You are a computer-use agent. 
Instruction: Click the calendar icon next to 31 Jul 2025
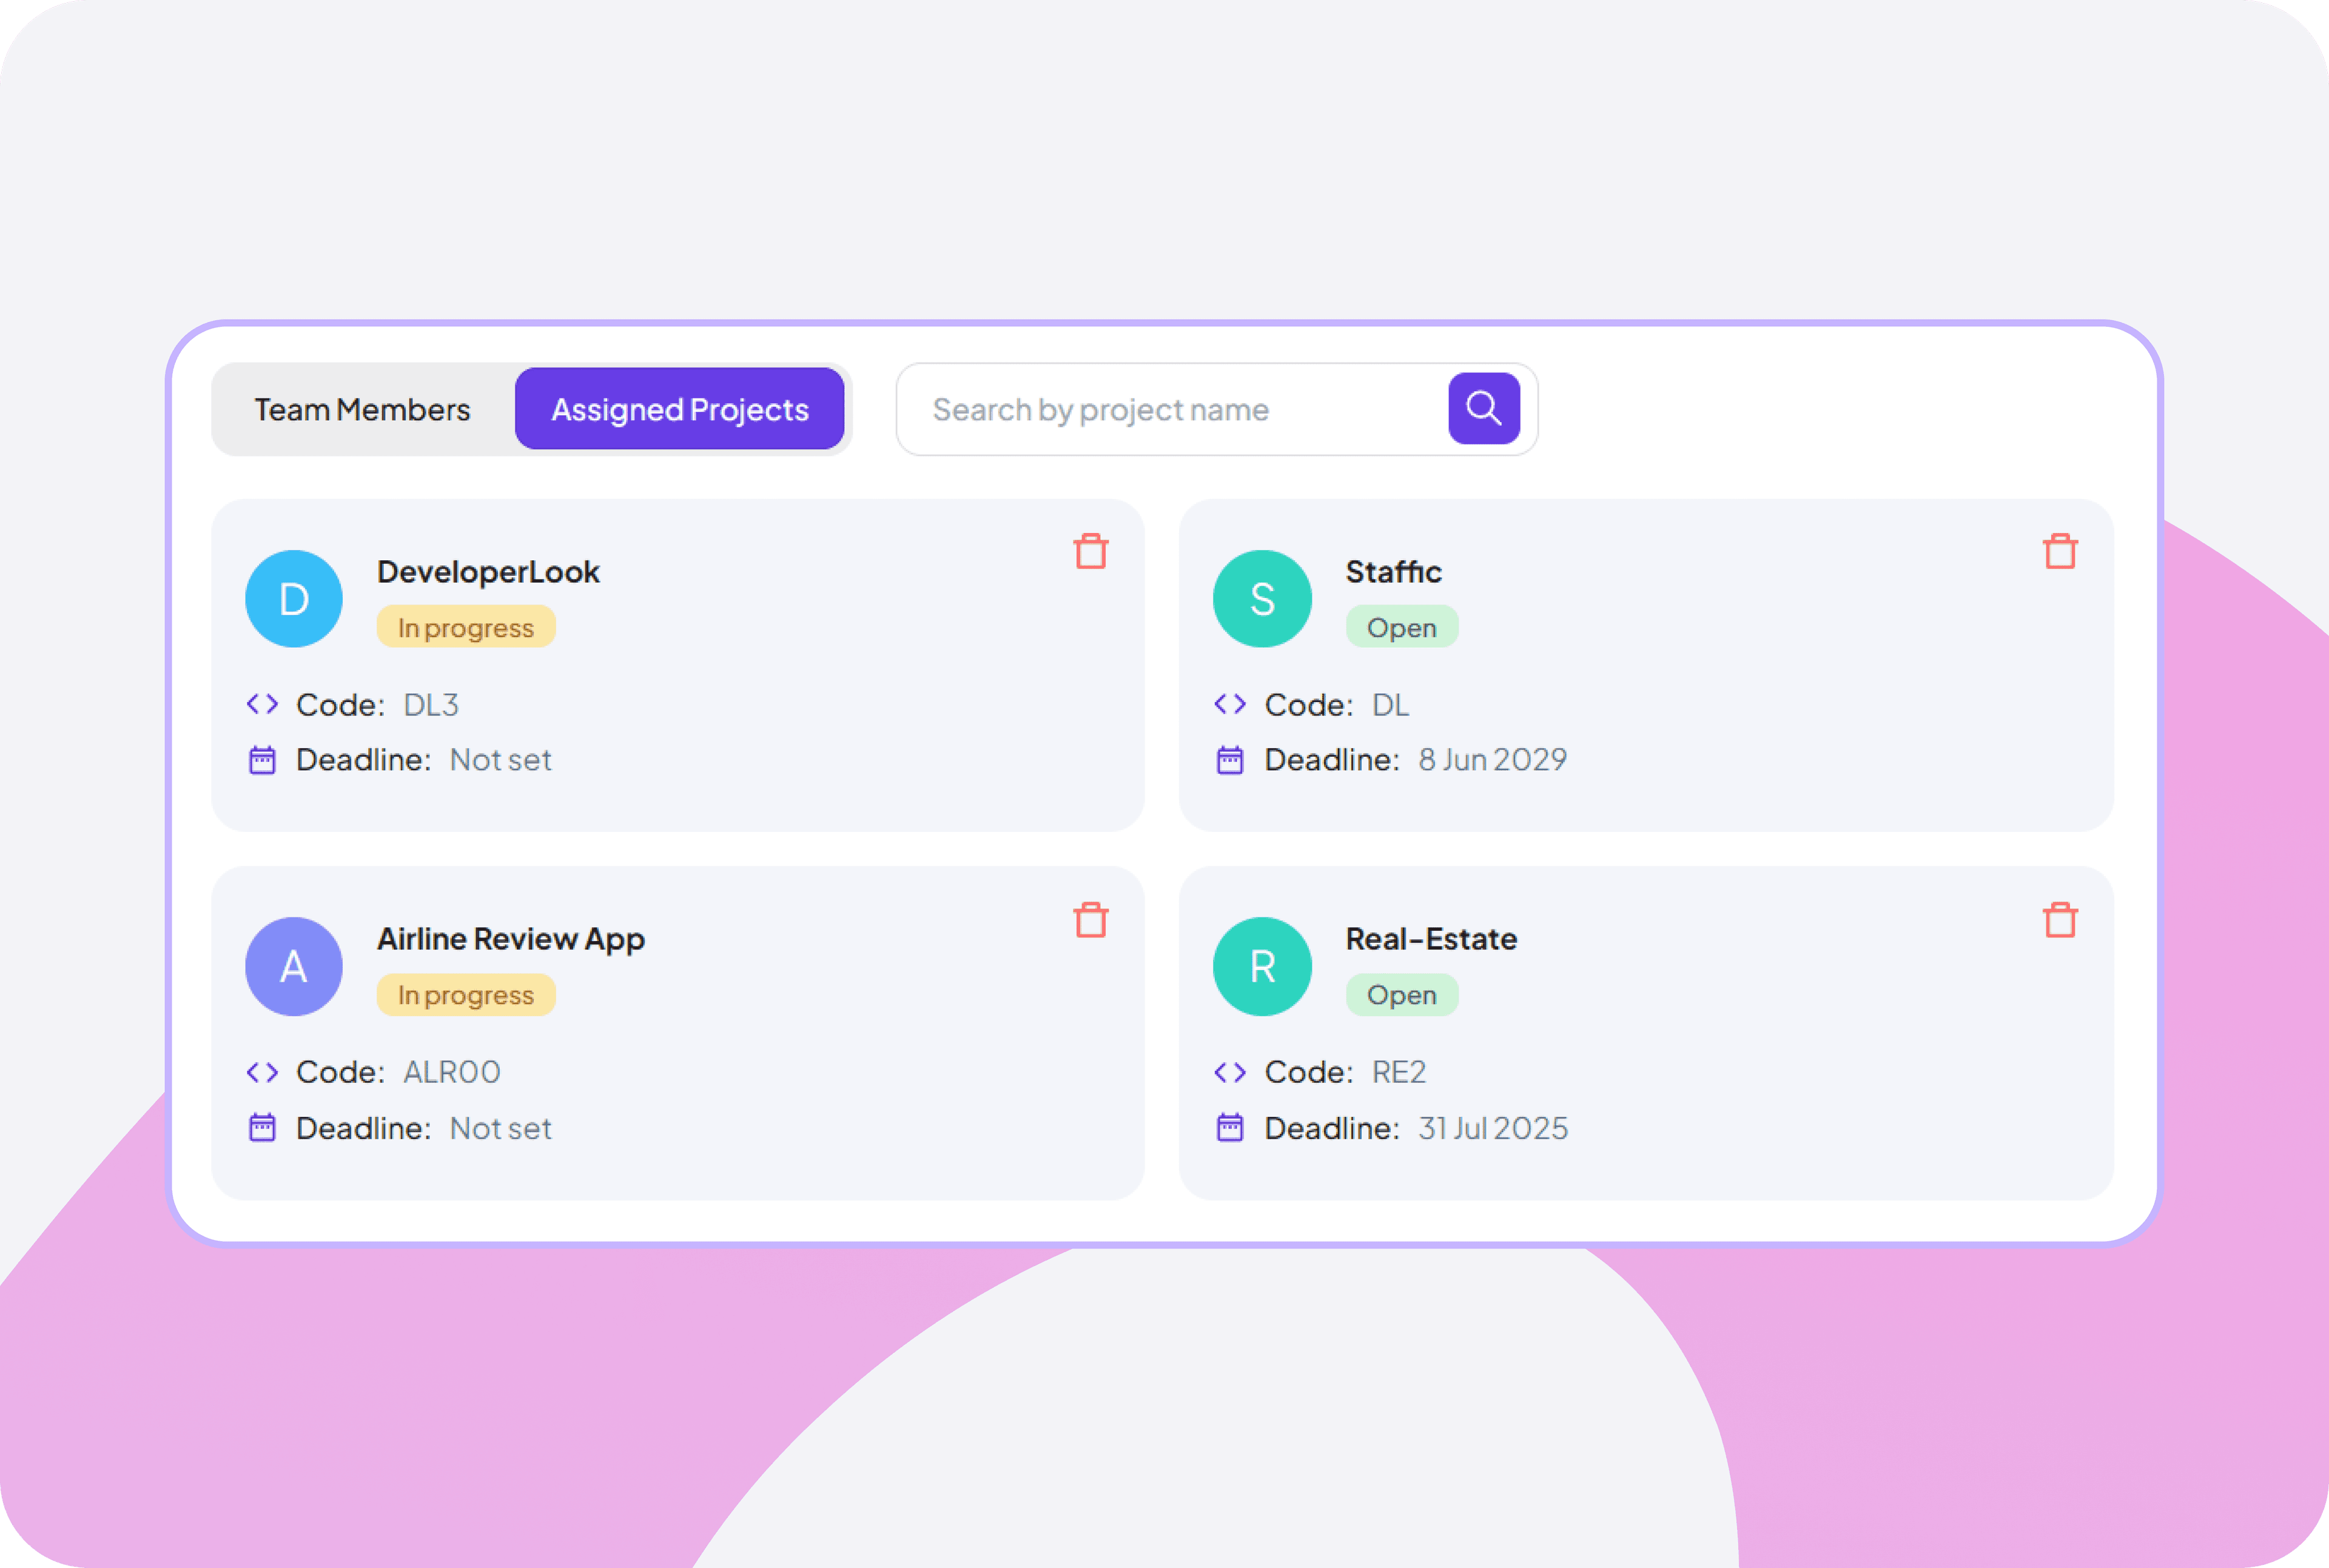[x=1231, y=1128]
